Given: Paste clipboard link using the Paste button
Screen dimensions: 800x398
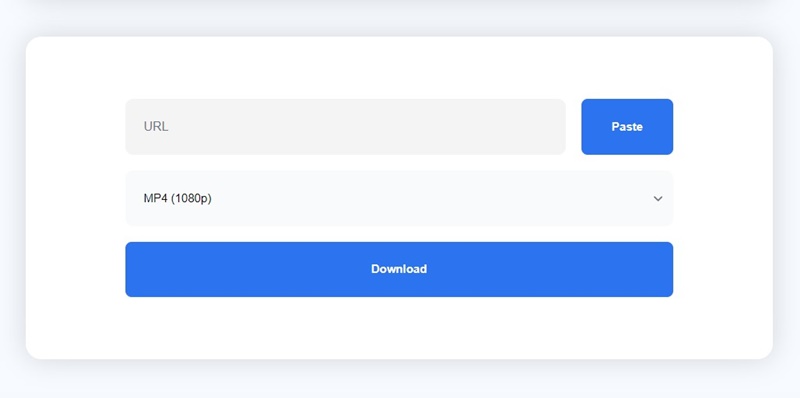Looking at the screenshot, I should coord(627,127).
